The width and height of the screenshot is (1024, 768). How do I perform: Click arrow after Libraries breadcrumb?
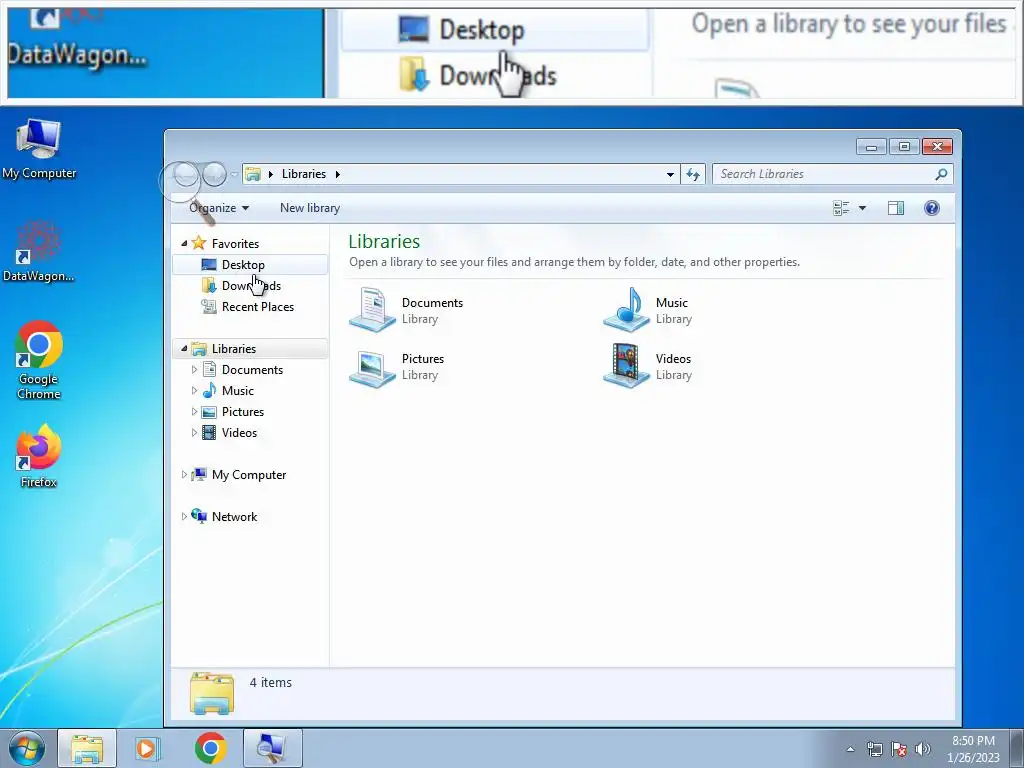click(x=338, y=174)
